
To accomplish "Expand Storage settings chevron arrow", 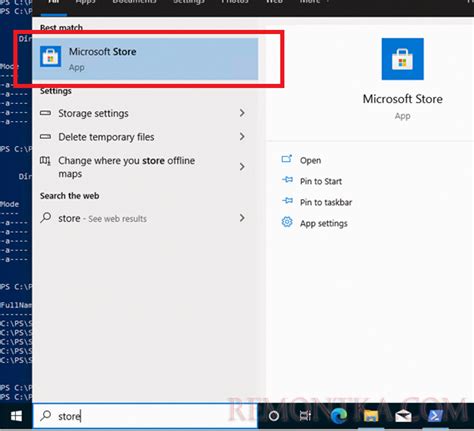I will (x=242, y=113).
